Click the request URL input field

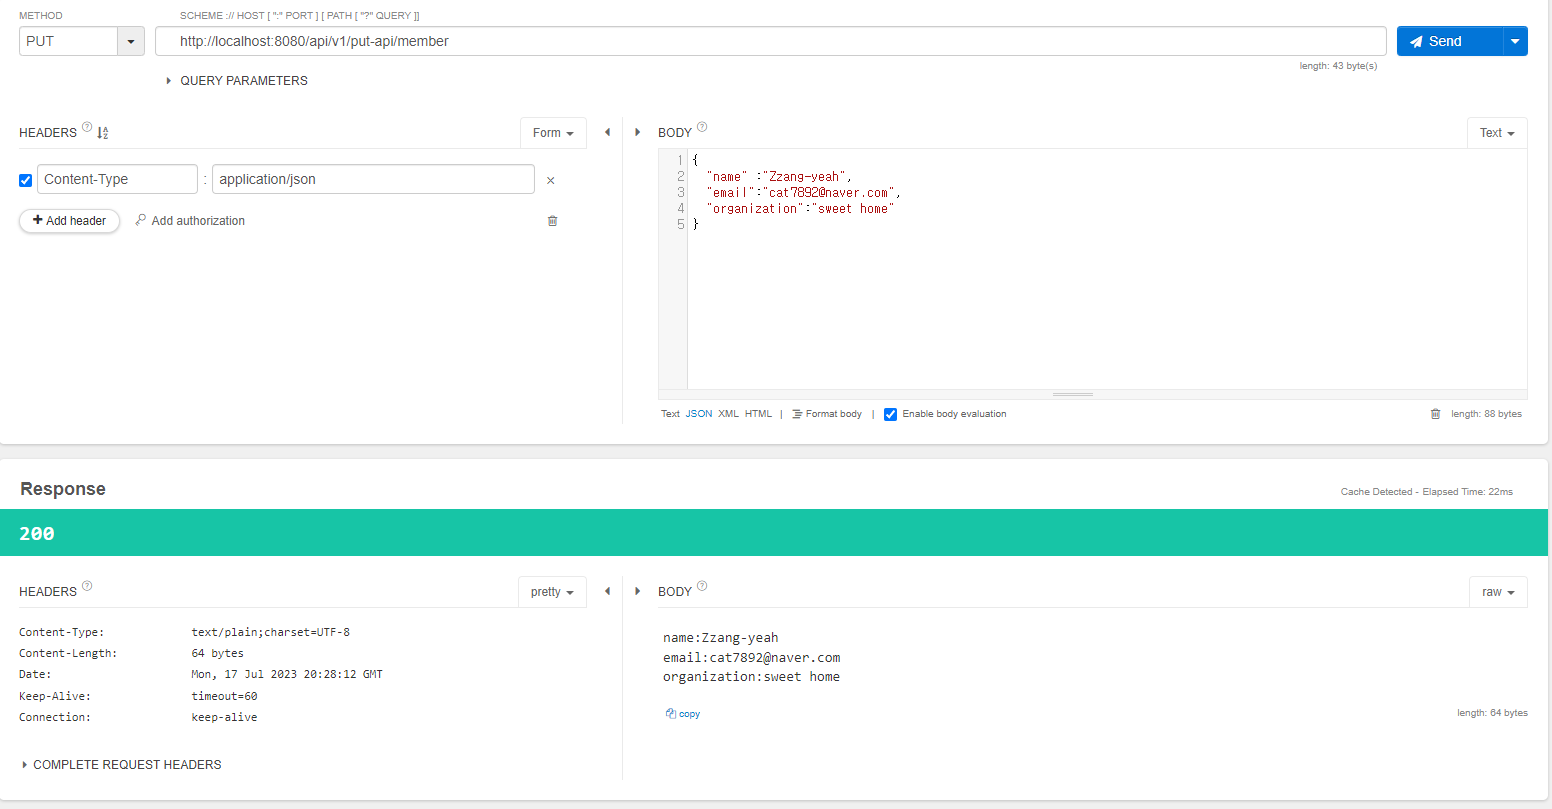[770, 41]
